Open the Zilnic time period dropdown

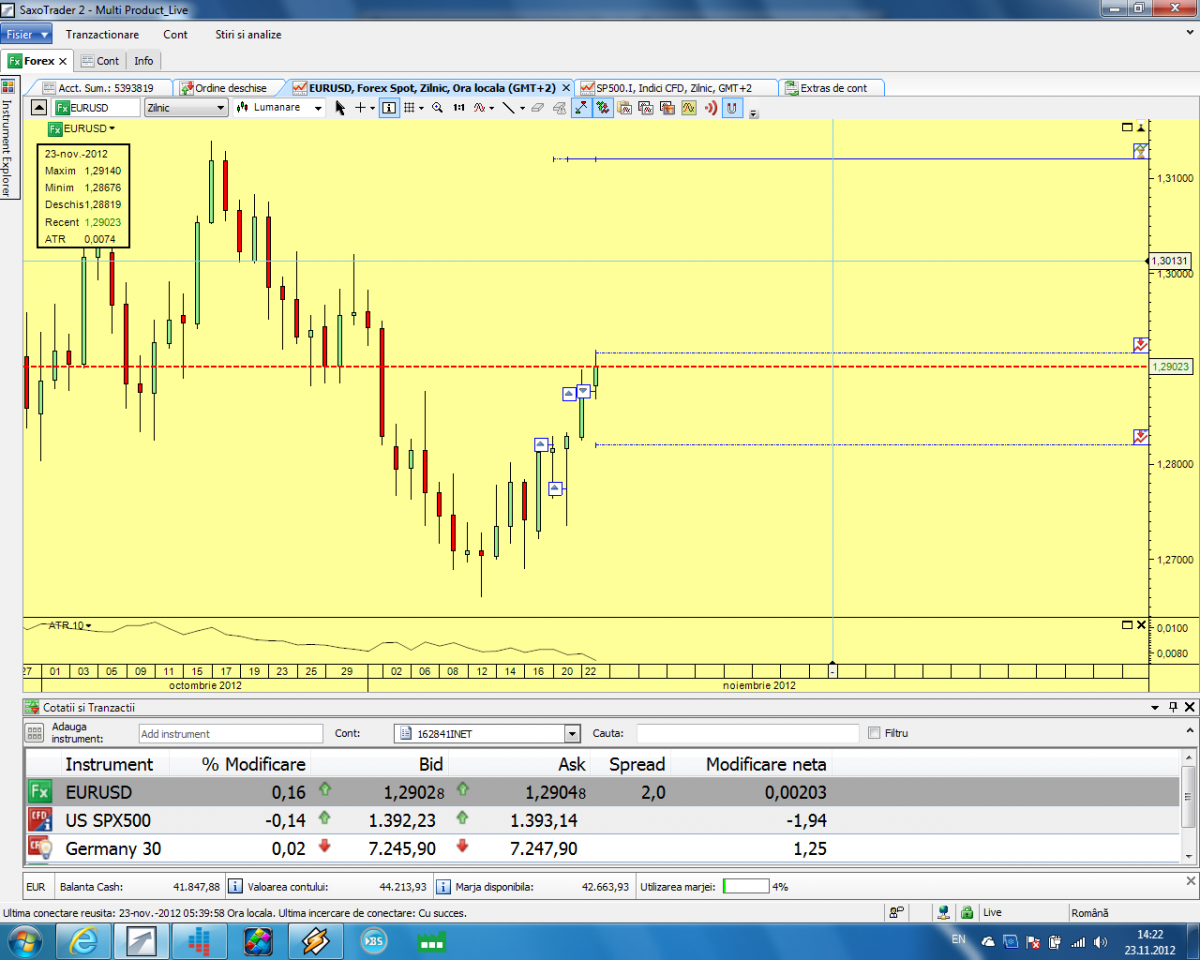(184, 108)
